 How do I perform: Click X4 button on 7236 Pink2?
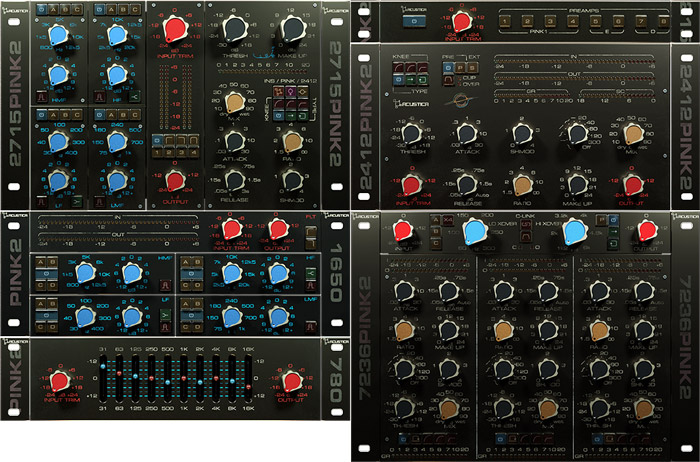tap(448, 220)
